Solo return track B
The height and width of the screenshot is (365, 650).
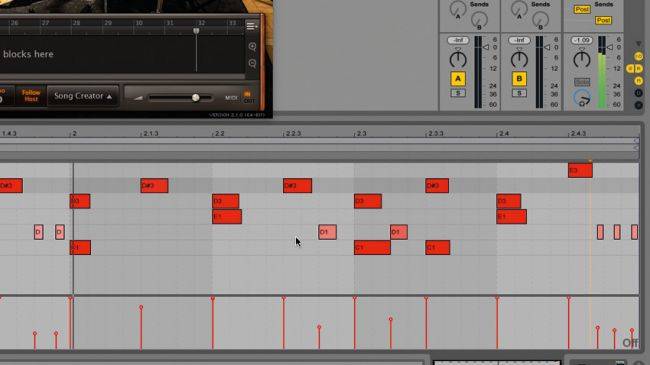tap(519, 93)
